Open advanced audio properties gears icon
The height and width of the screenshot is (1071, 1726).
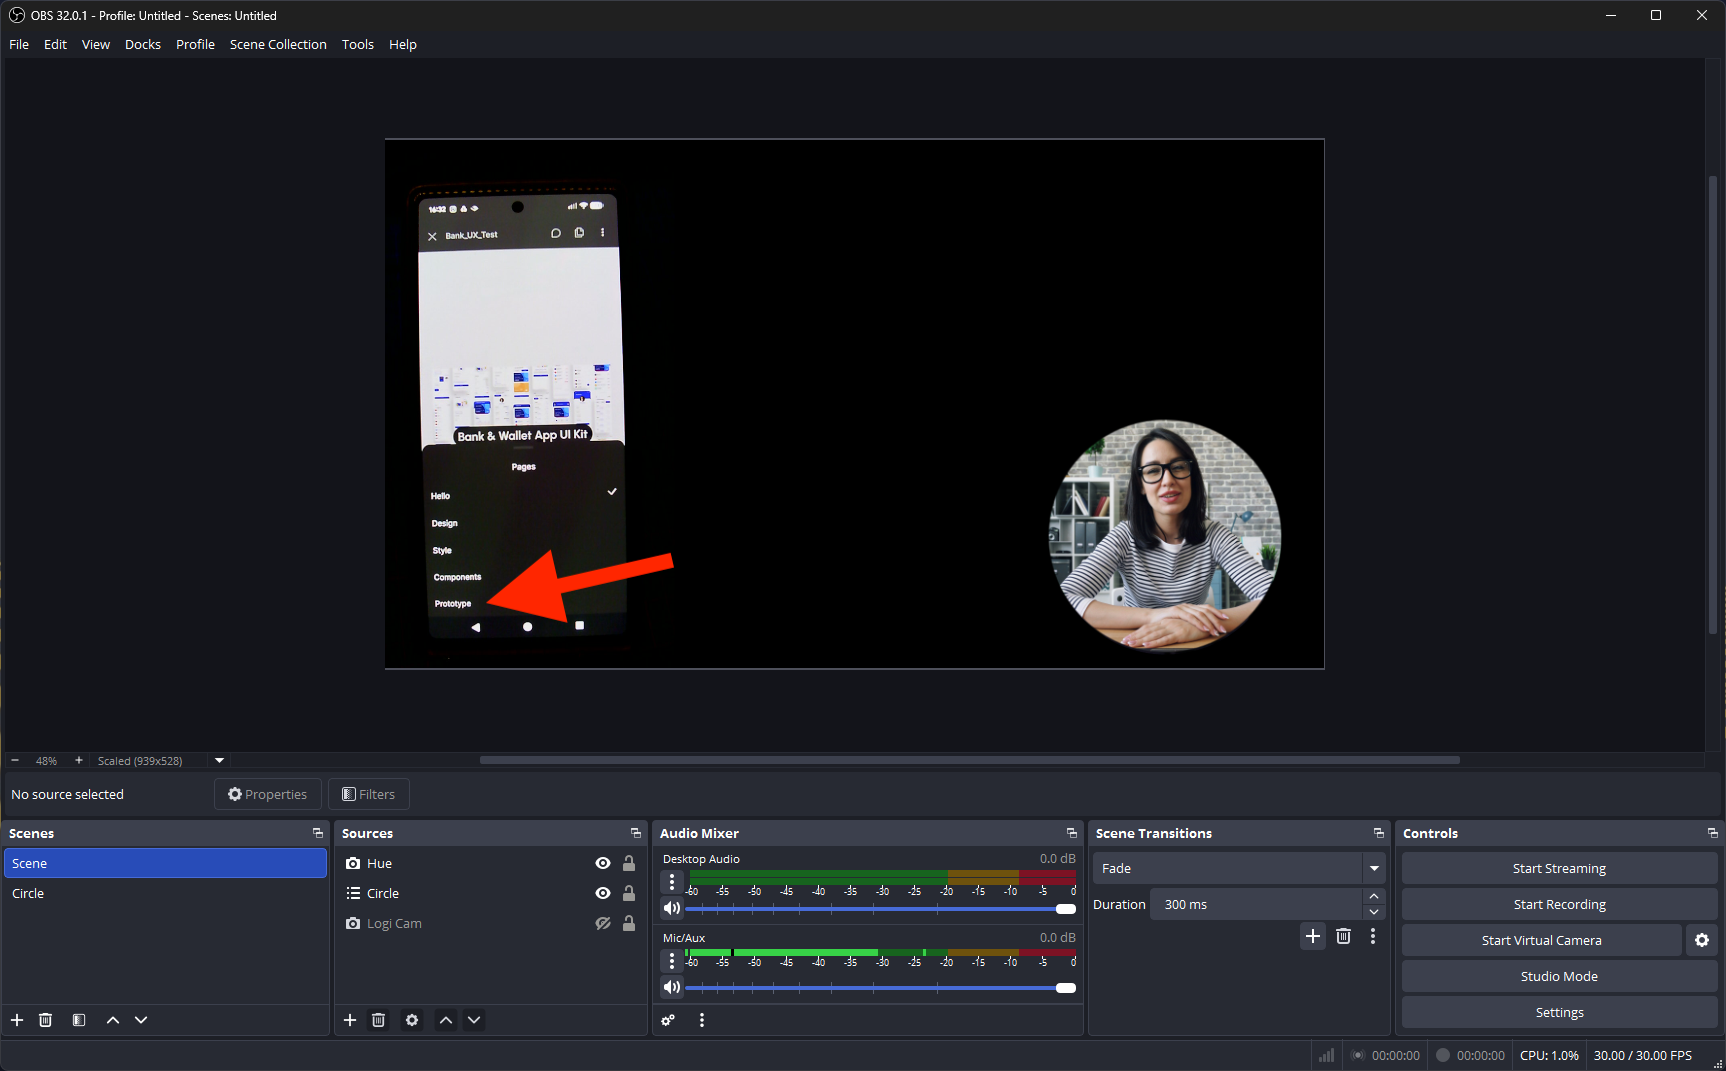click(x=668, y=1020)
